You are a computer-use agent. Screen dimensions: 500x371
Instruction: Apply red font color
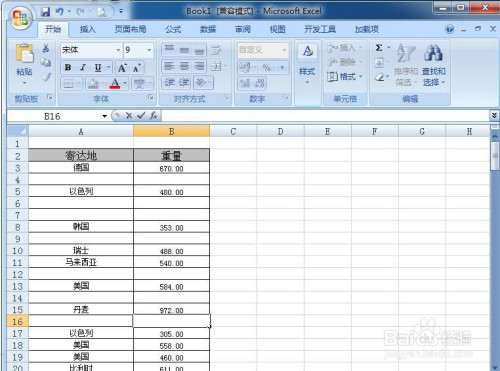click(x=115, y=83)
